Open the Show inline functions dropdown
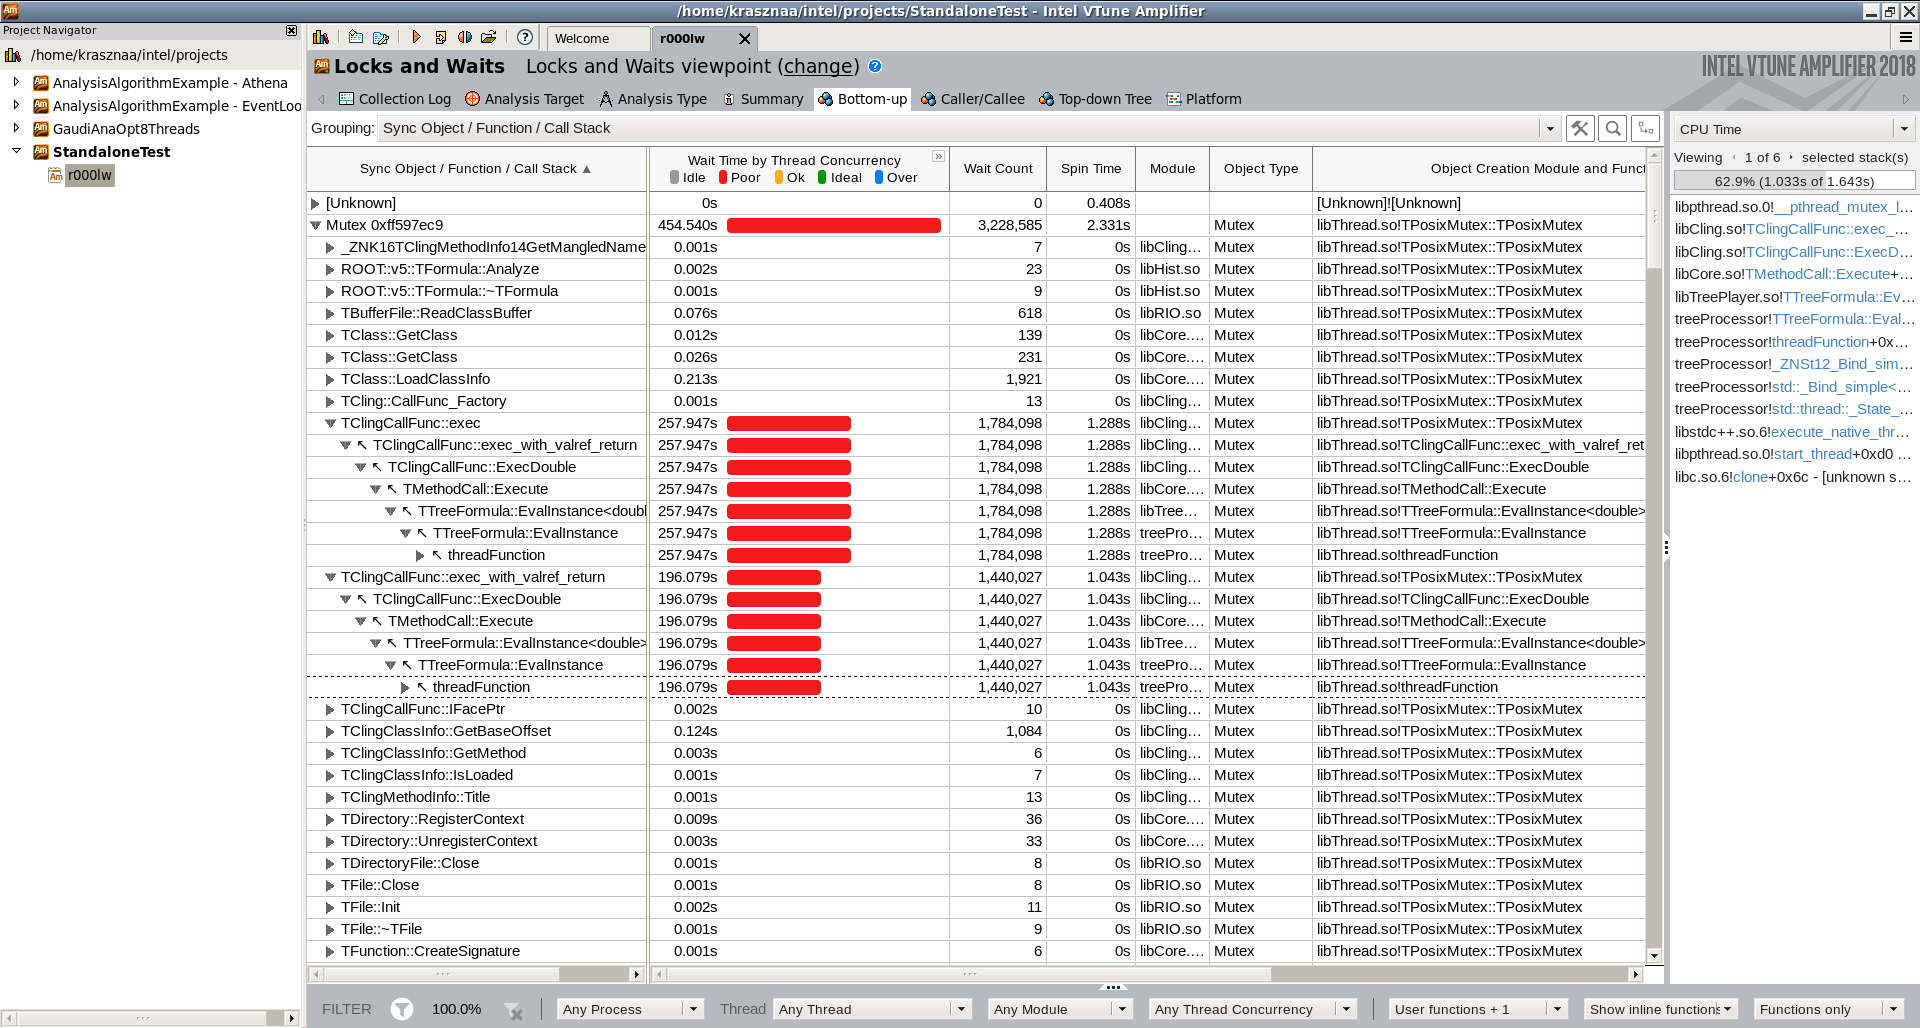1920x1028 pixels. [1661, 1009]
